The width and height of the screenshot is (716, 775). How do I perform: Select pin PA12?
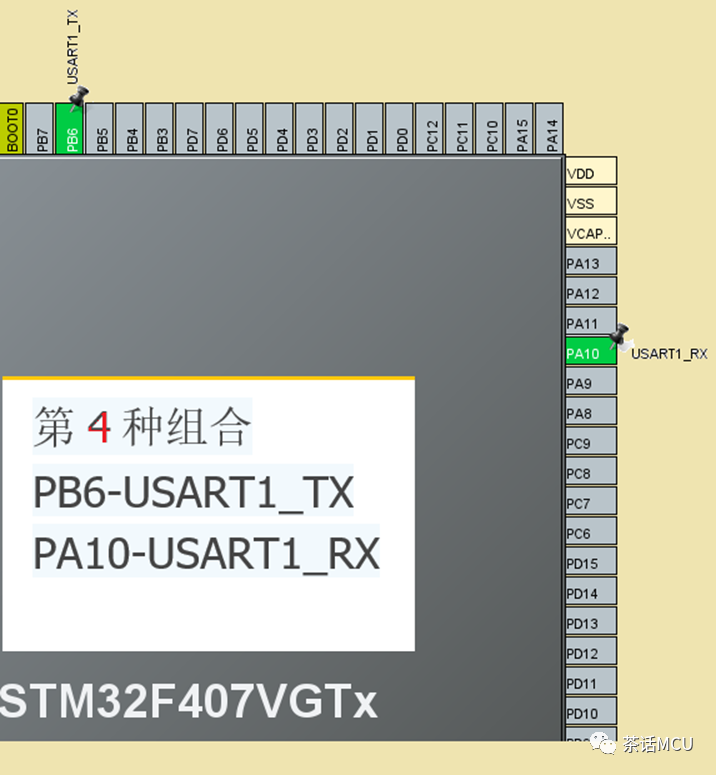tap(591, 291)
